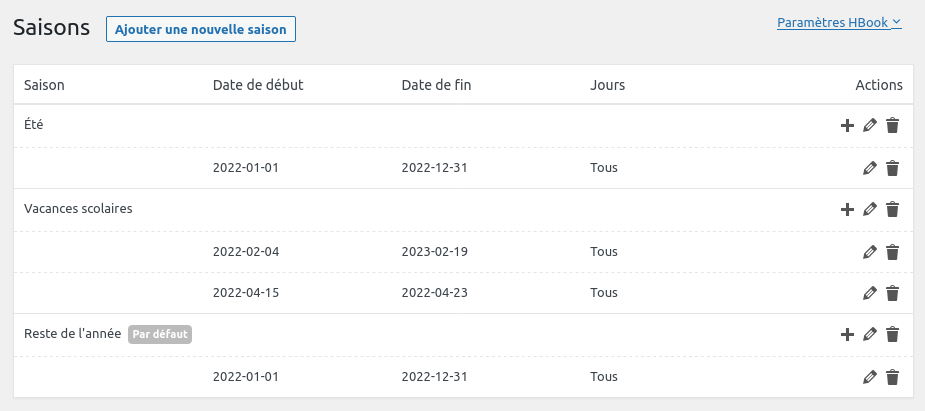The image size is (925, 411).
Task: Add date range to Reste de l'année
Action: (x=847, y=334)
